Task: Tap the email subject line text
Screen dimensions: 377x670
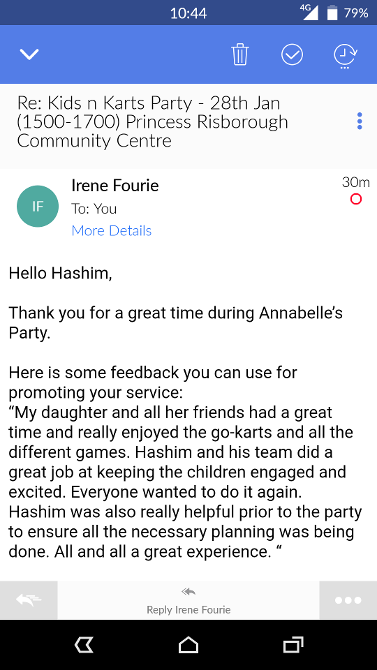Action: coord(153,122)
